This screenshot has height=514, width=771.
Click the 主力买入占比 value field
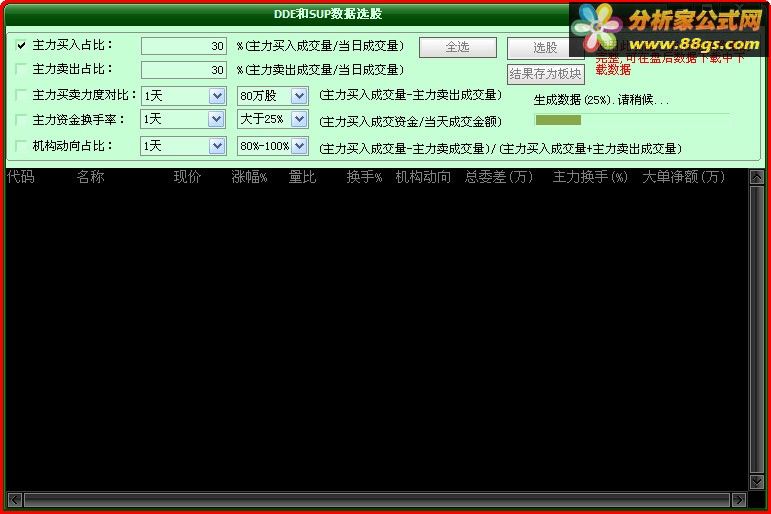click(184, 46)
